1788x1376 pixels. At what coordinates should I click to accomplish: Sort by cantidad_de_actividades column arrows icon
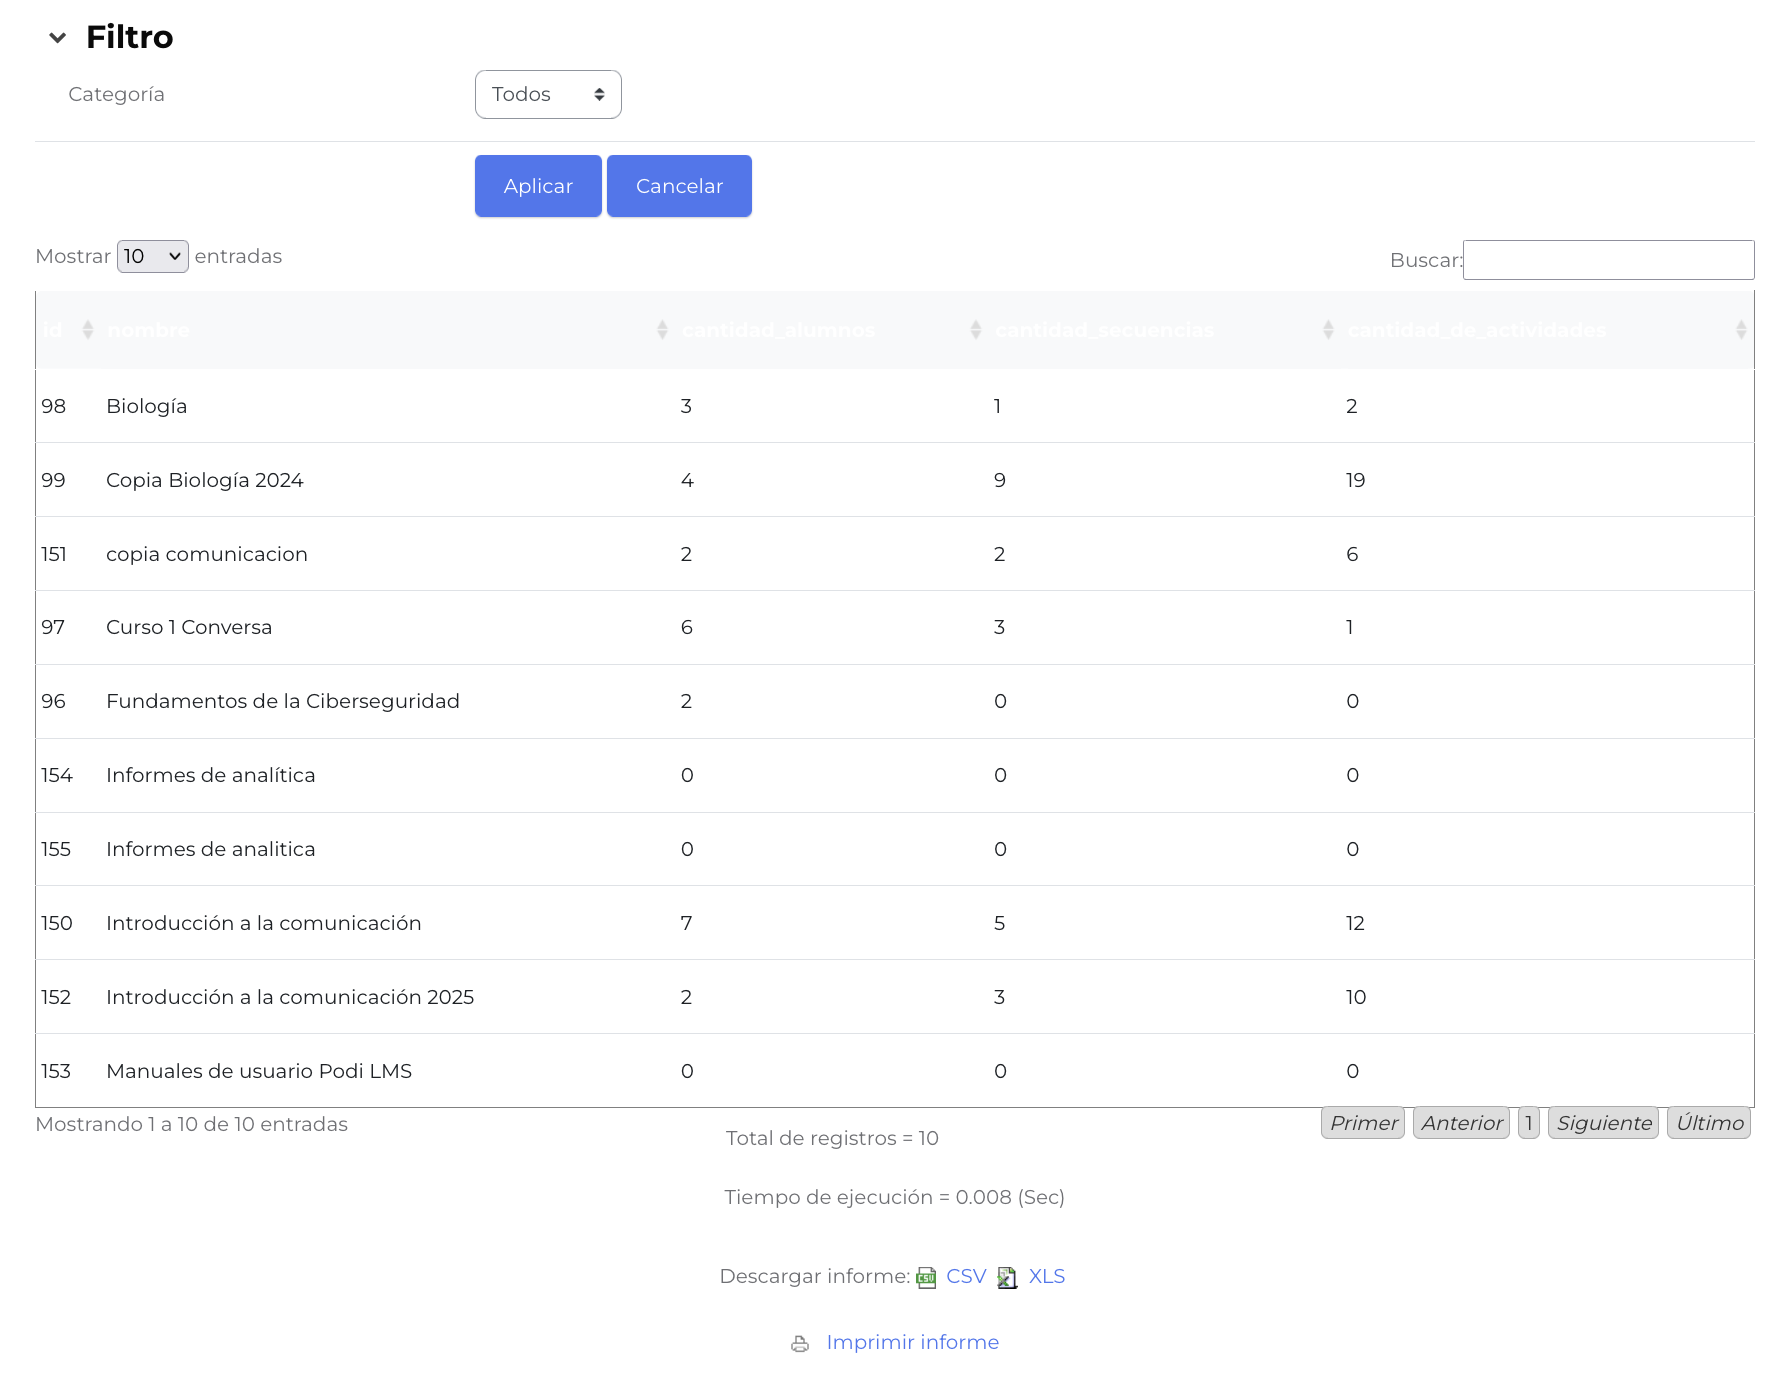coord(1741,330)
